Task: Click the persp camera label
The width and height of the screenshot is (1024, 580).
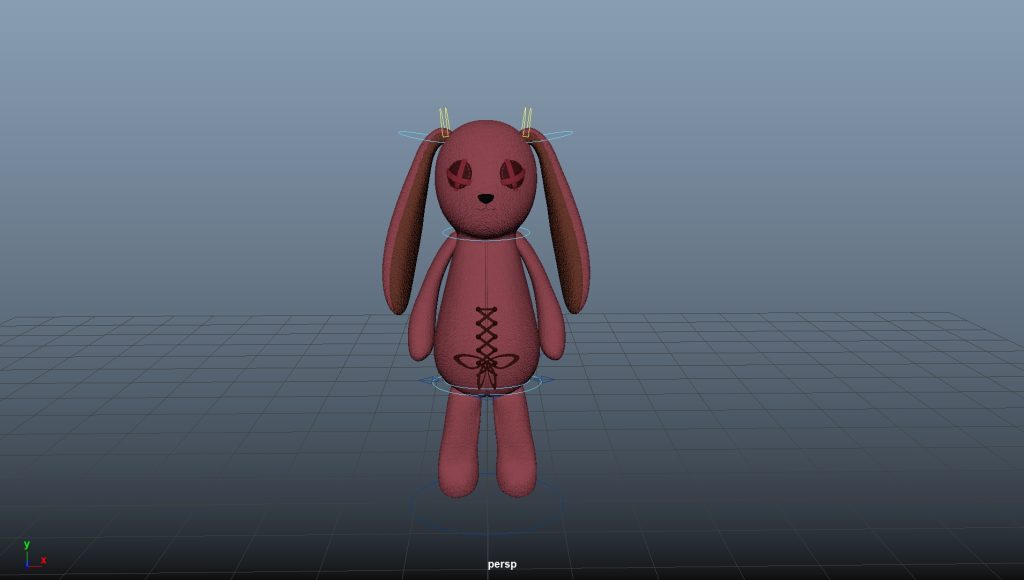Action: click(502, 564)
